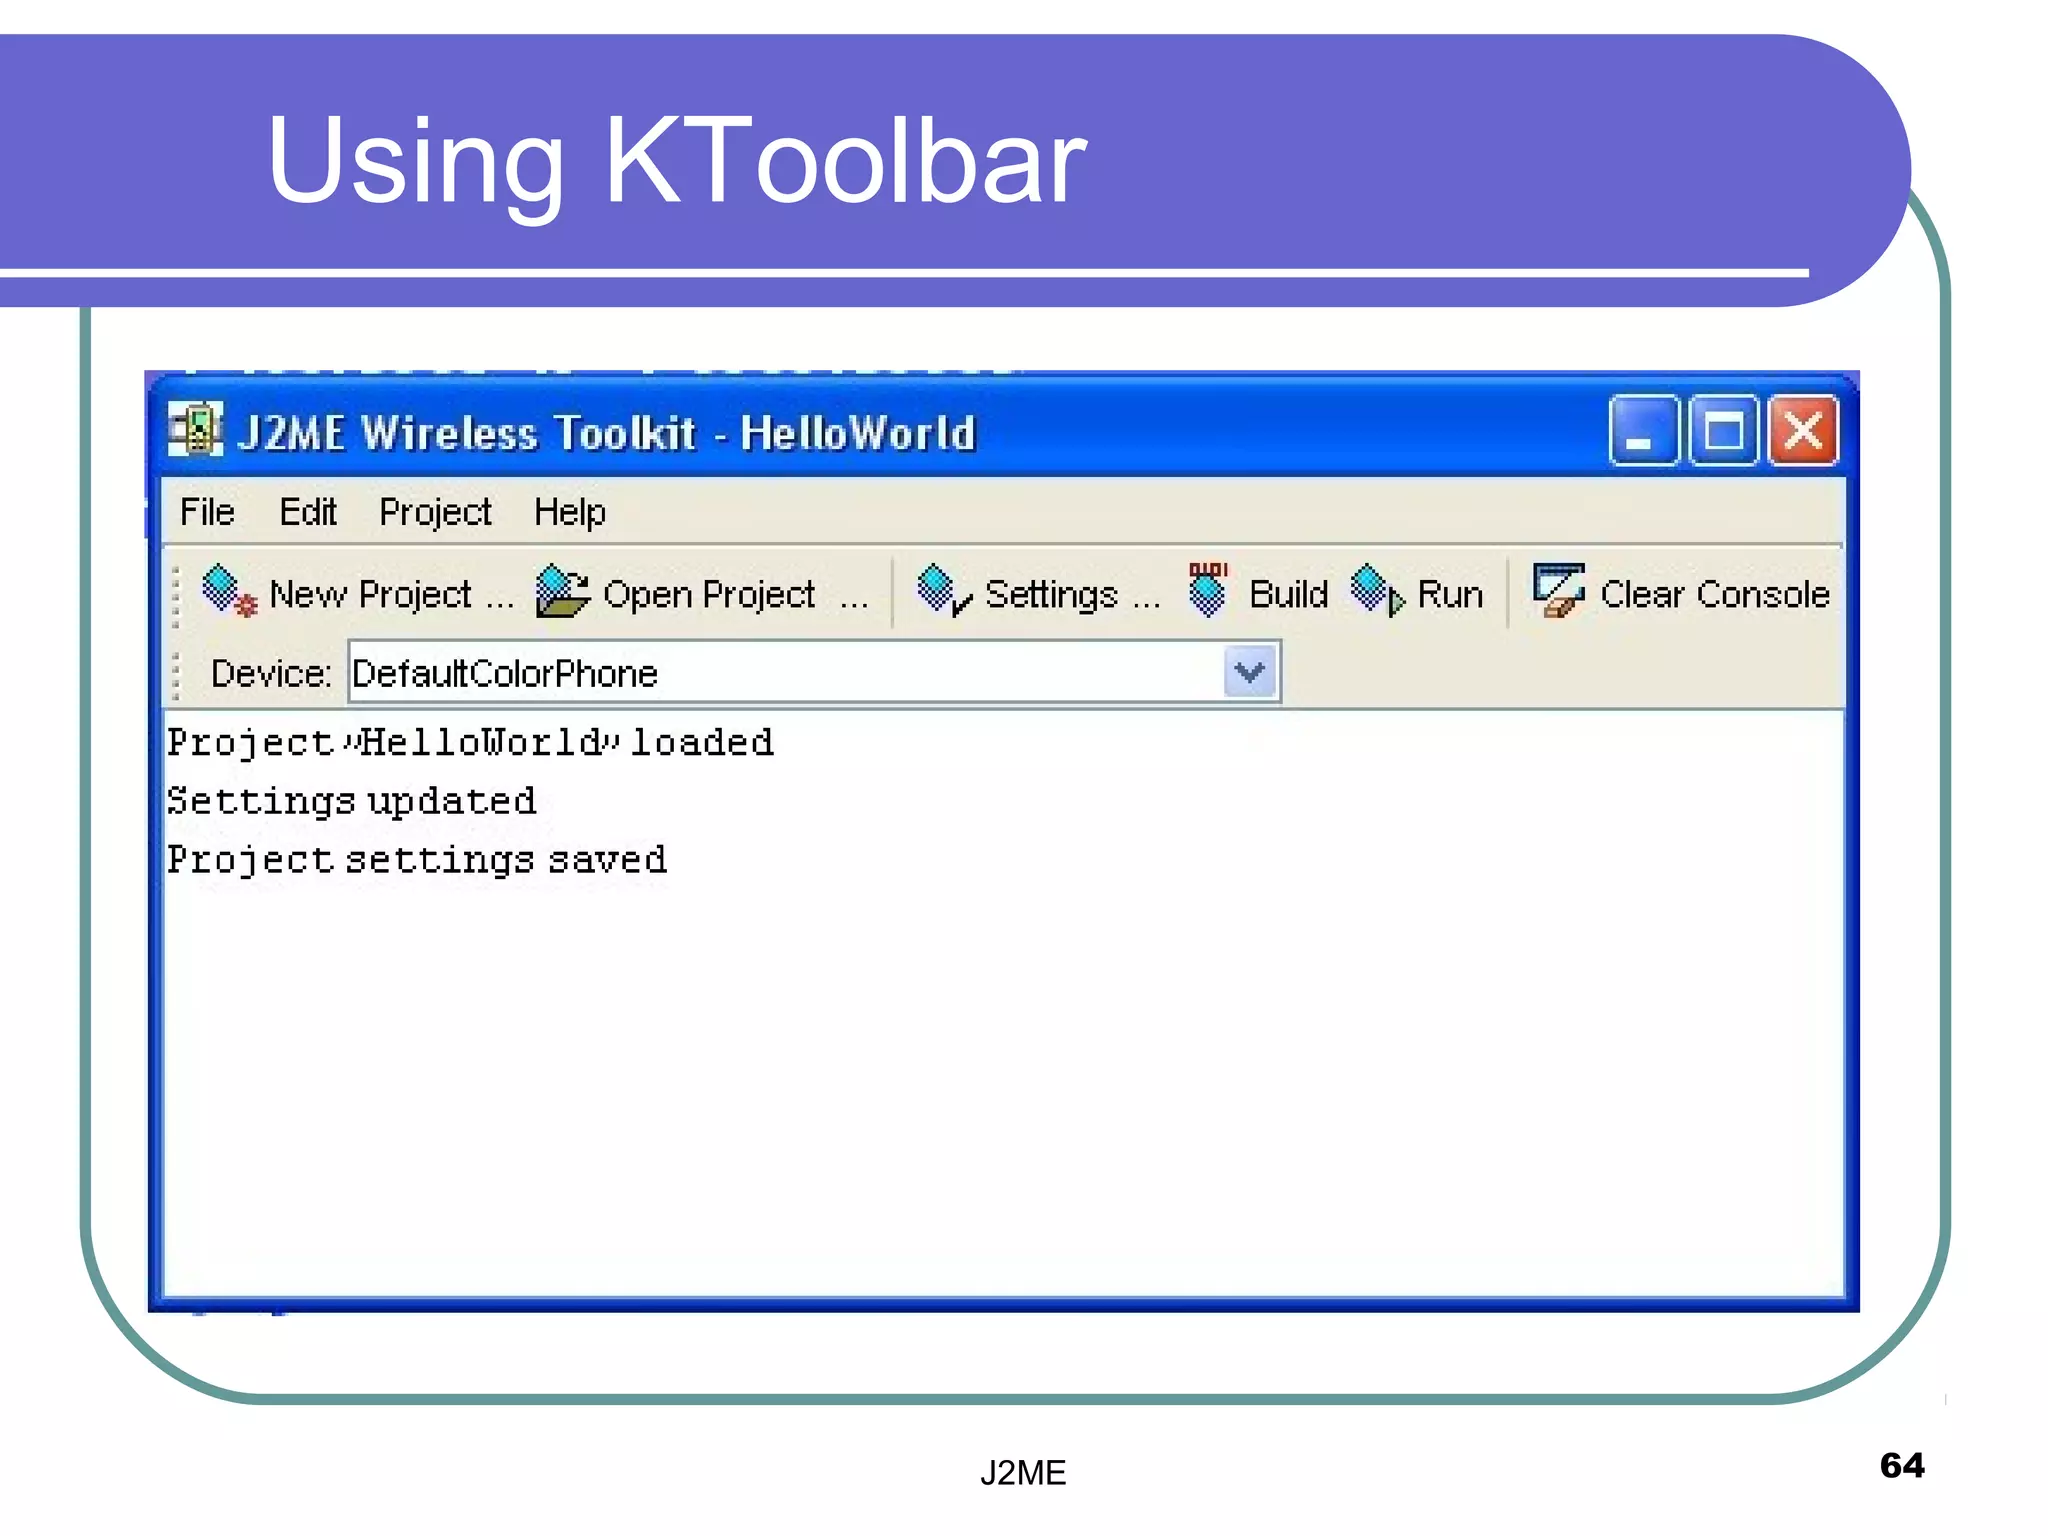Close the J2ME Wireless Toolkit window
The width and height of the screenshot is (2048, 1536).
tap(1803, 431)
